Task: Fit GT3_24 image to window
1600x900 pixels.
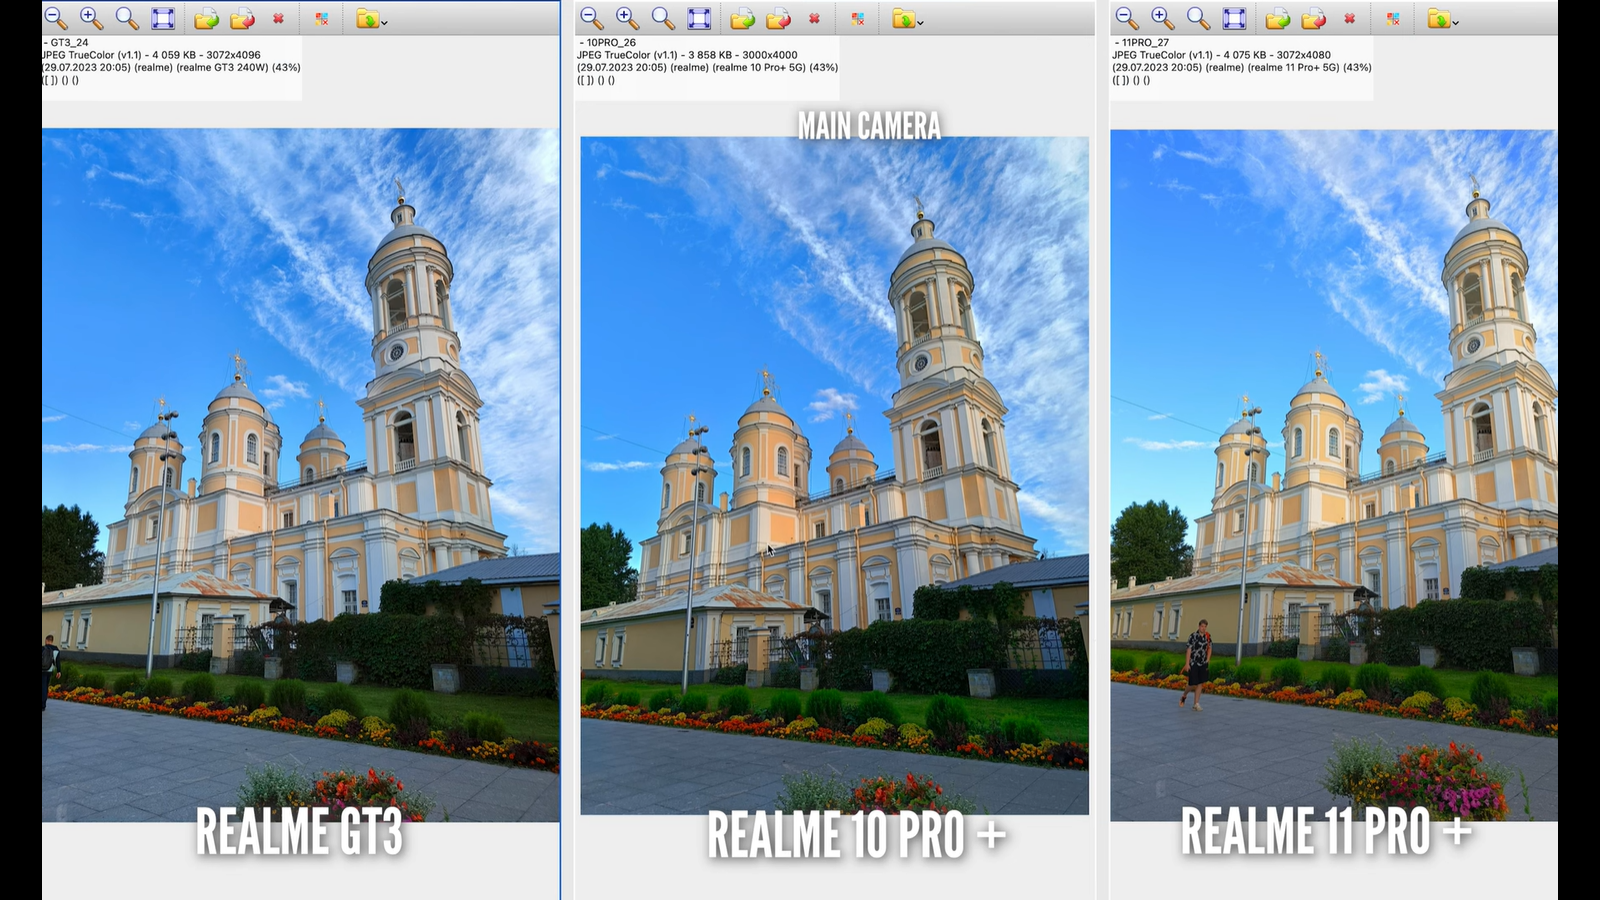Action: click(x=163, y=18)
